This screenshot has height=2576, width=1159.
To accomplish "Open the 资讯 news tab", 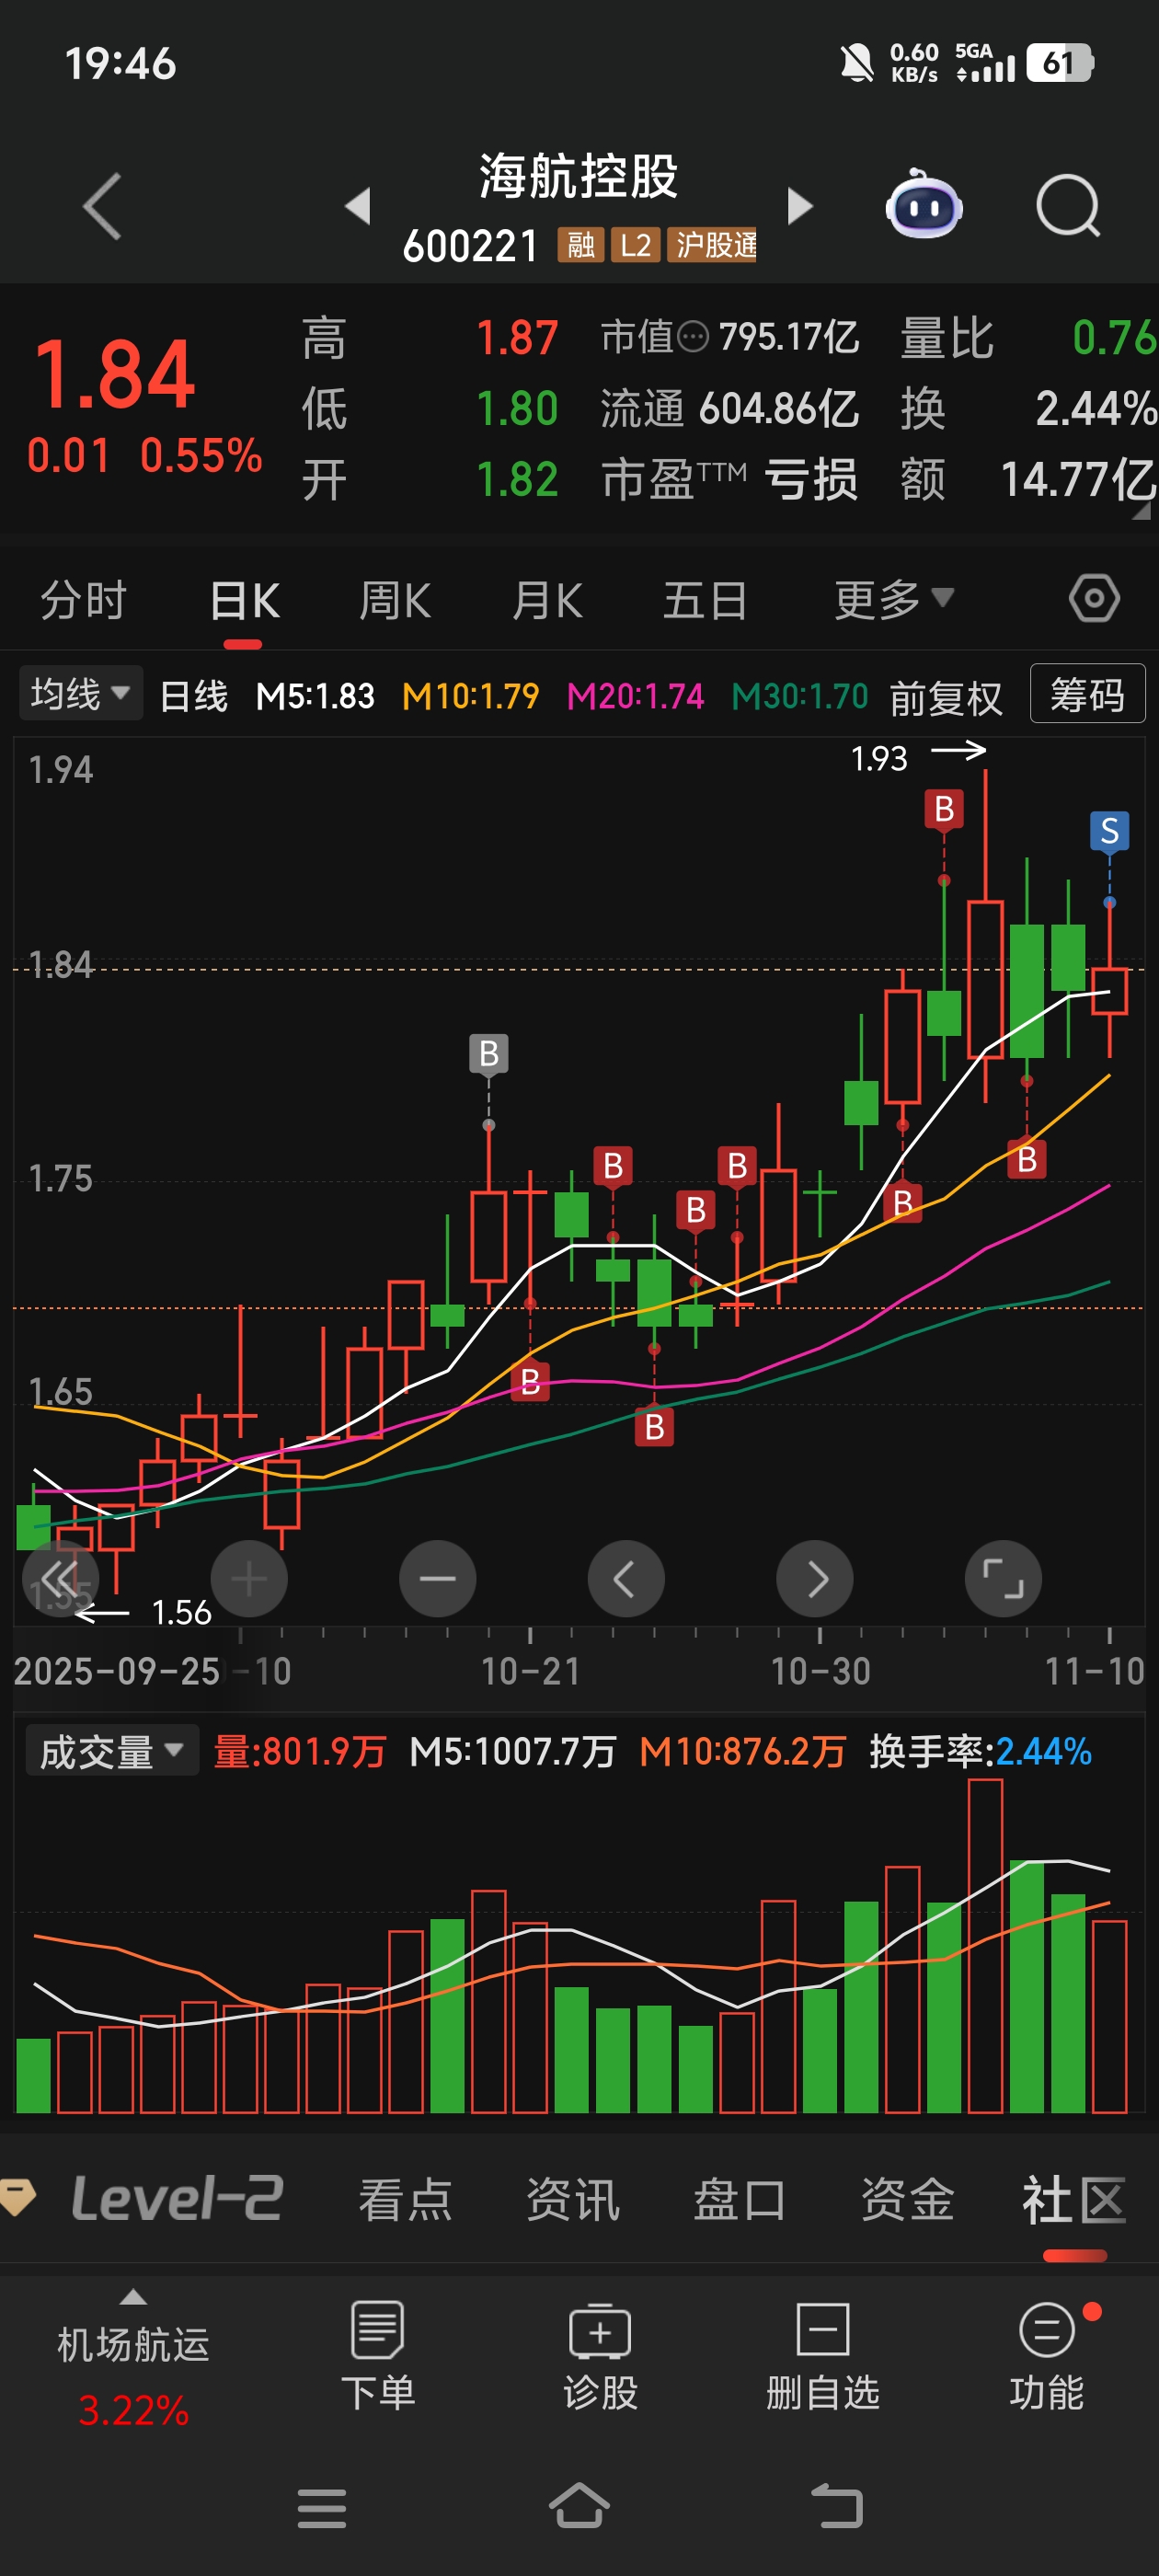I will (573, 2200).
